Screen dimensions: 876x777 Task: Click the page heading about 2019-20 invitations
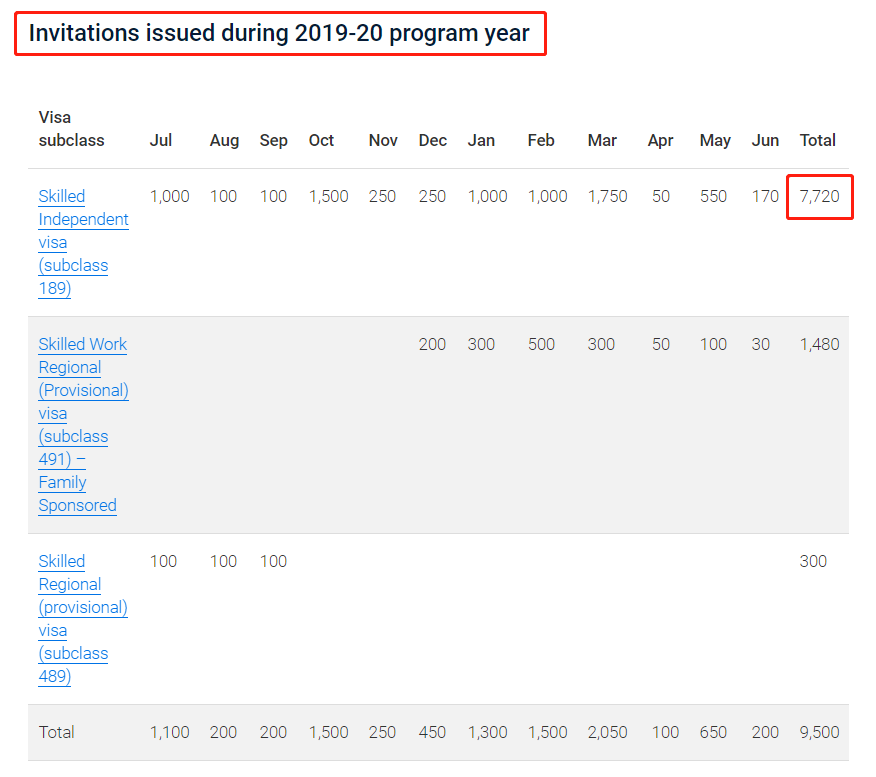click(x=279, y=33)
